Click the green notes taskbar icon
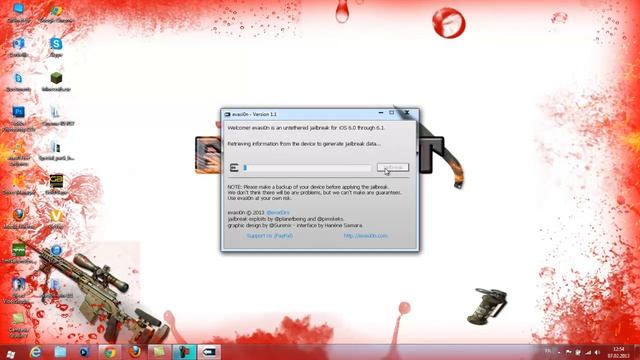The height and width of the screenshot is (360, 640). 159,352
